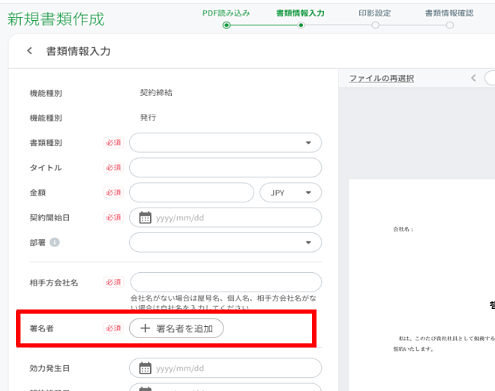
Task: Focus the 相手方会社名 input field
Action: coord(226,282)
